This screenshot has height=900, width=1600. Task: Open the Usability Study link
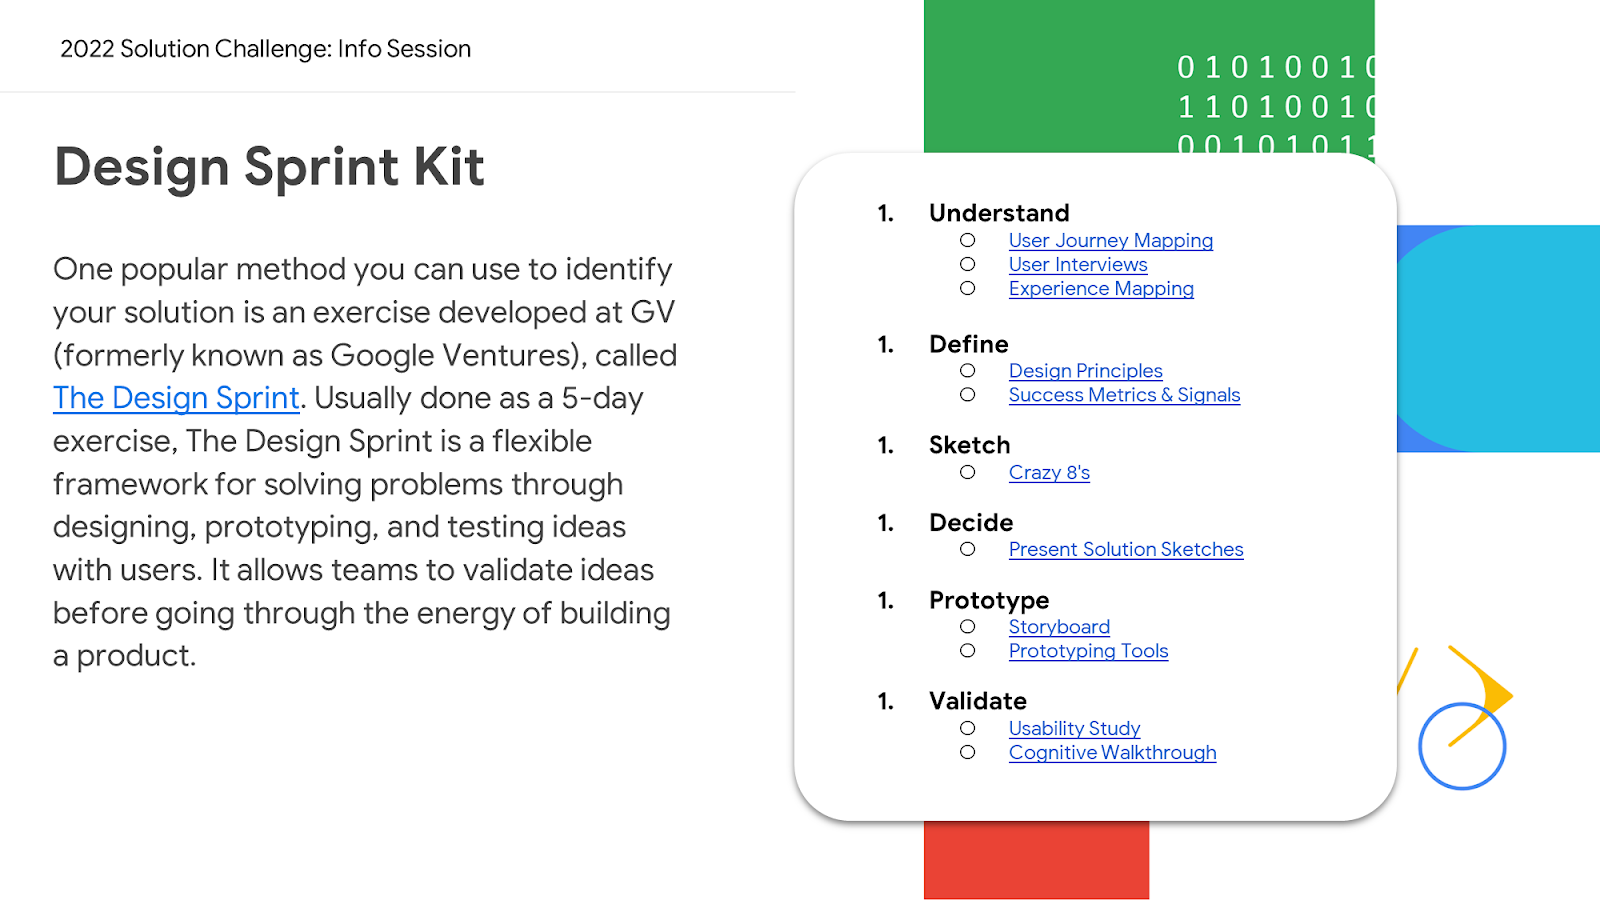click(1074, 729)
